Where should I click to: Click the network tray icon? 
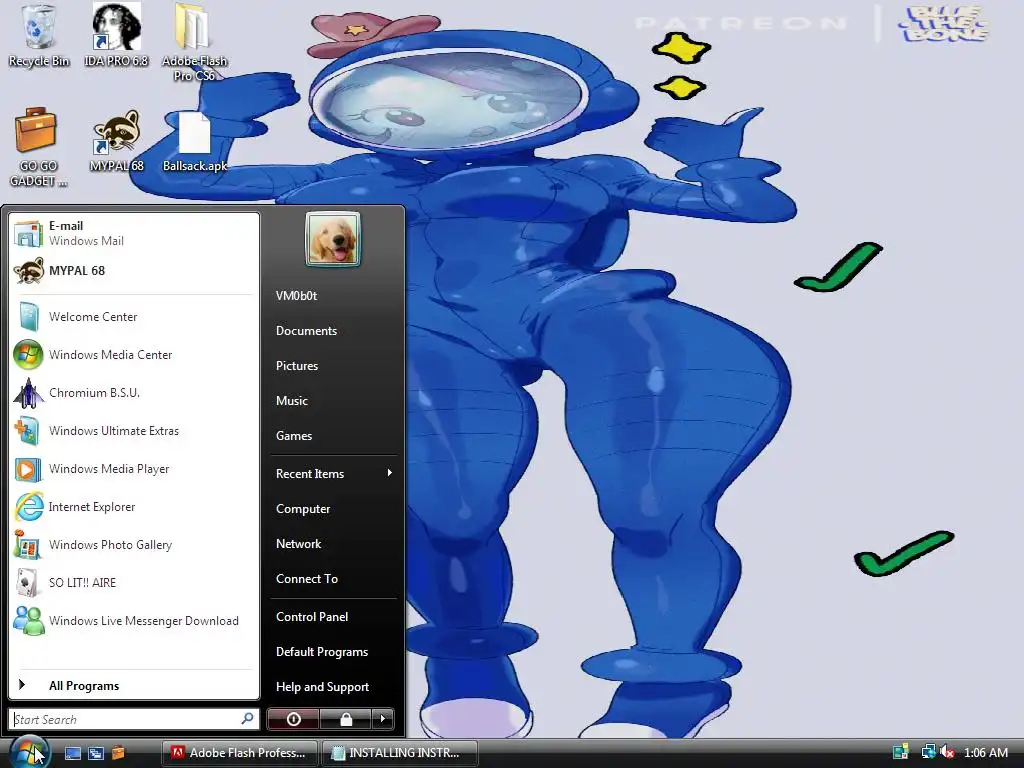[x=927, y=752]
